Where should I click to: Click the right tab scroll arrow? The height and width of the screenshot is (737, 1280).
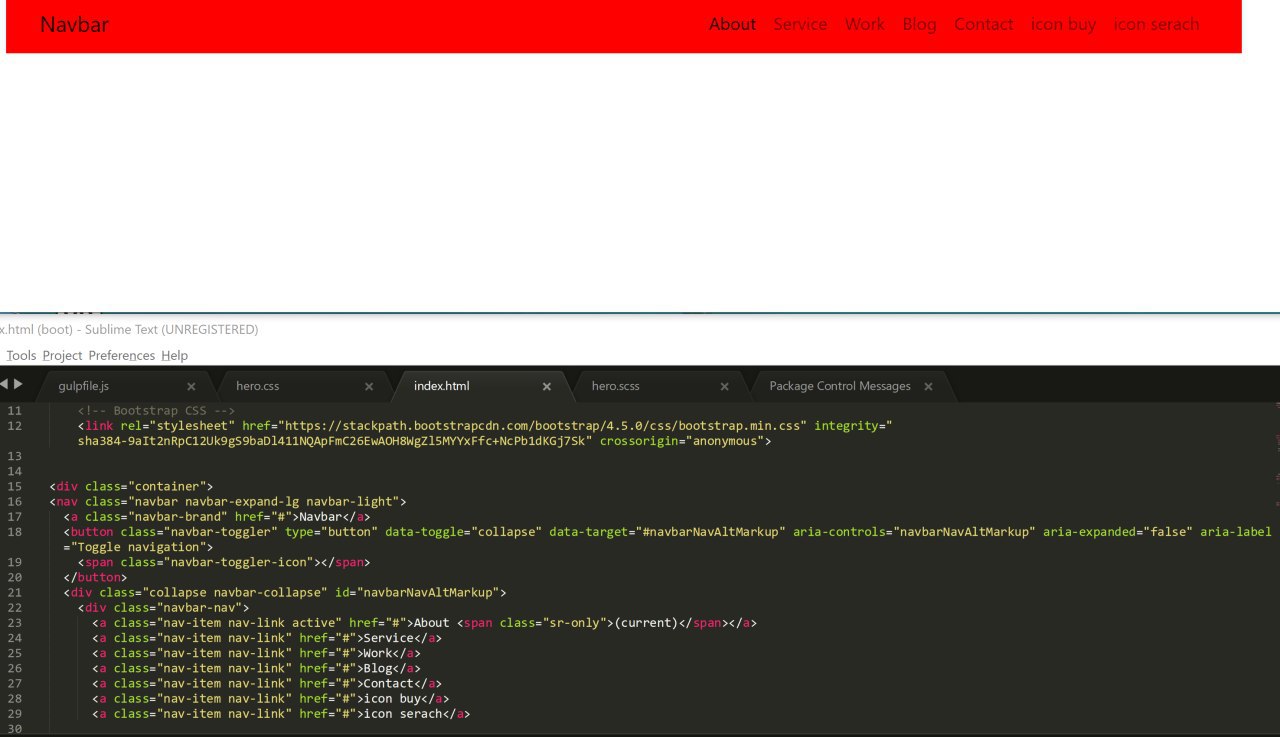(18, 384)
